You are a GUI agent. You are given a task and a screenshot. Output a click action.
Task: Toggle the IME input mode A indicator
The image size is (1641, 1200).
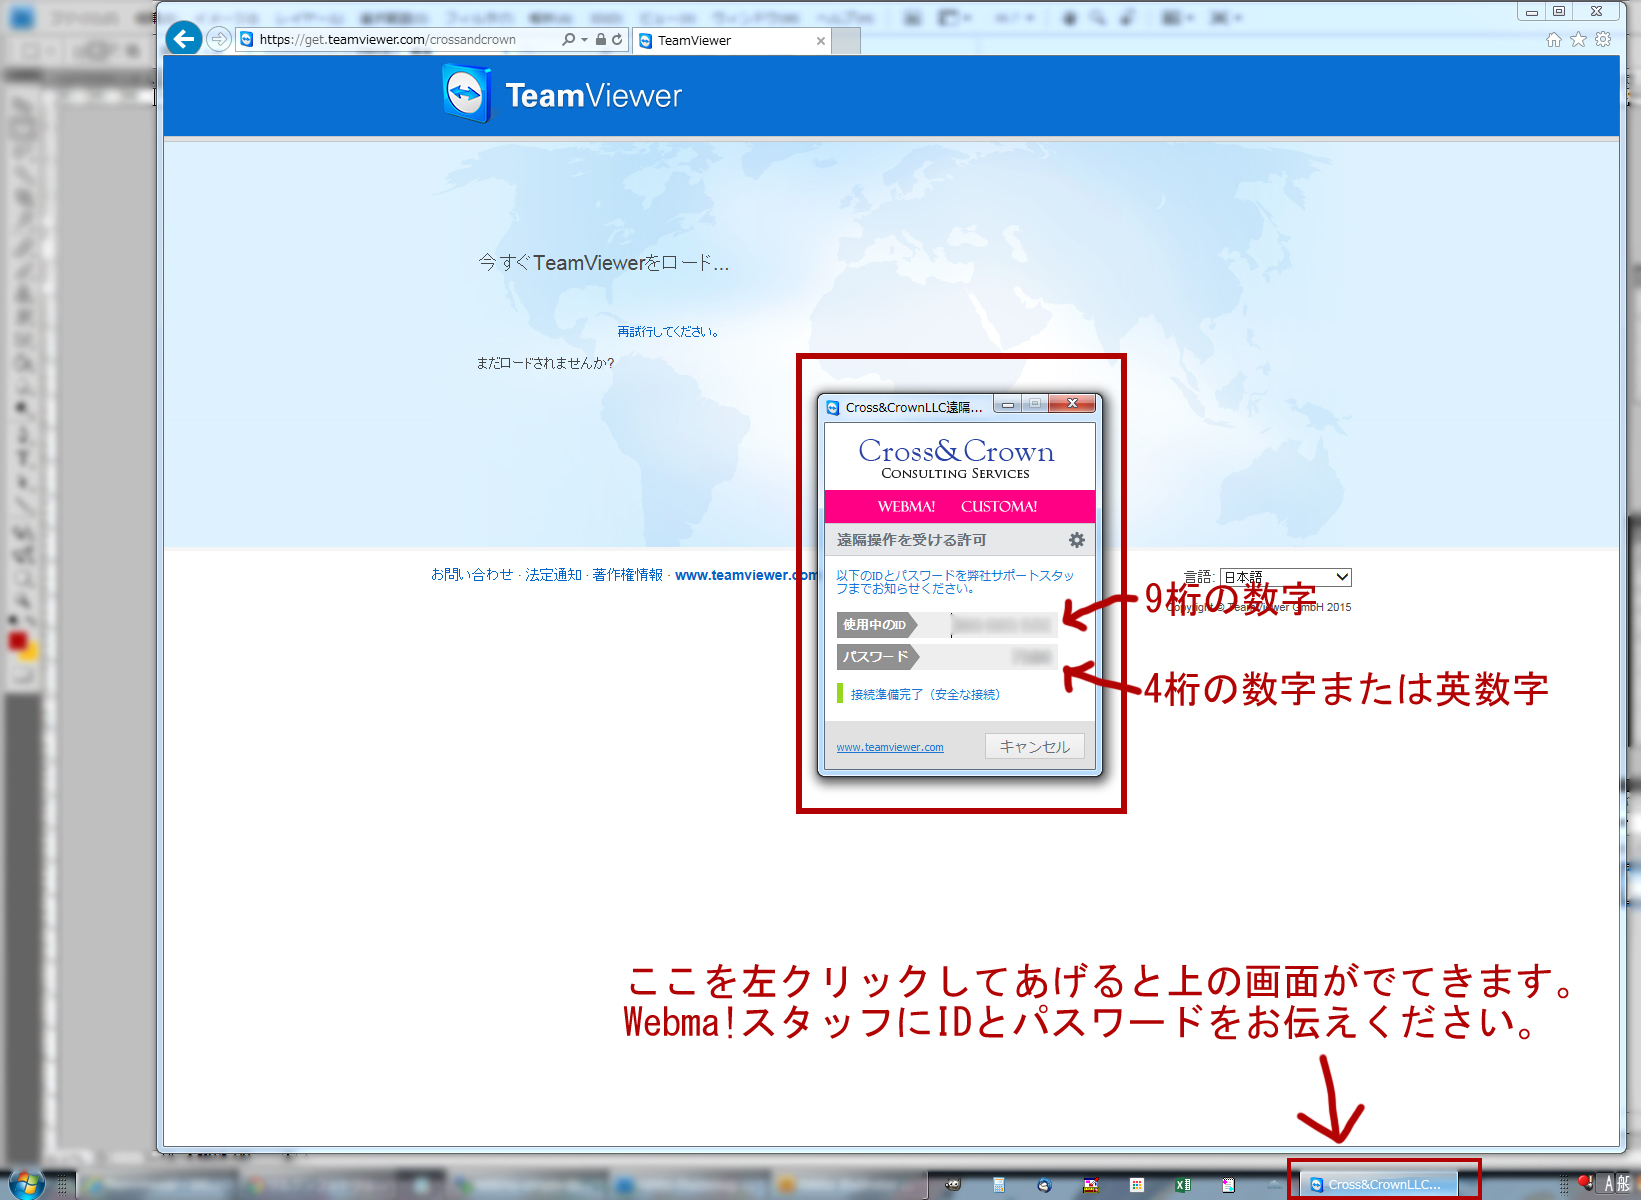[x=1609, y=1184]
